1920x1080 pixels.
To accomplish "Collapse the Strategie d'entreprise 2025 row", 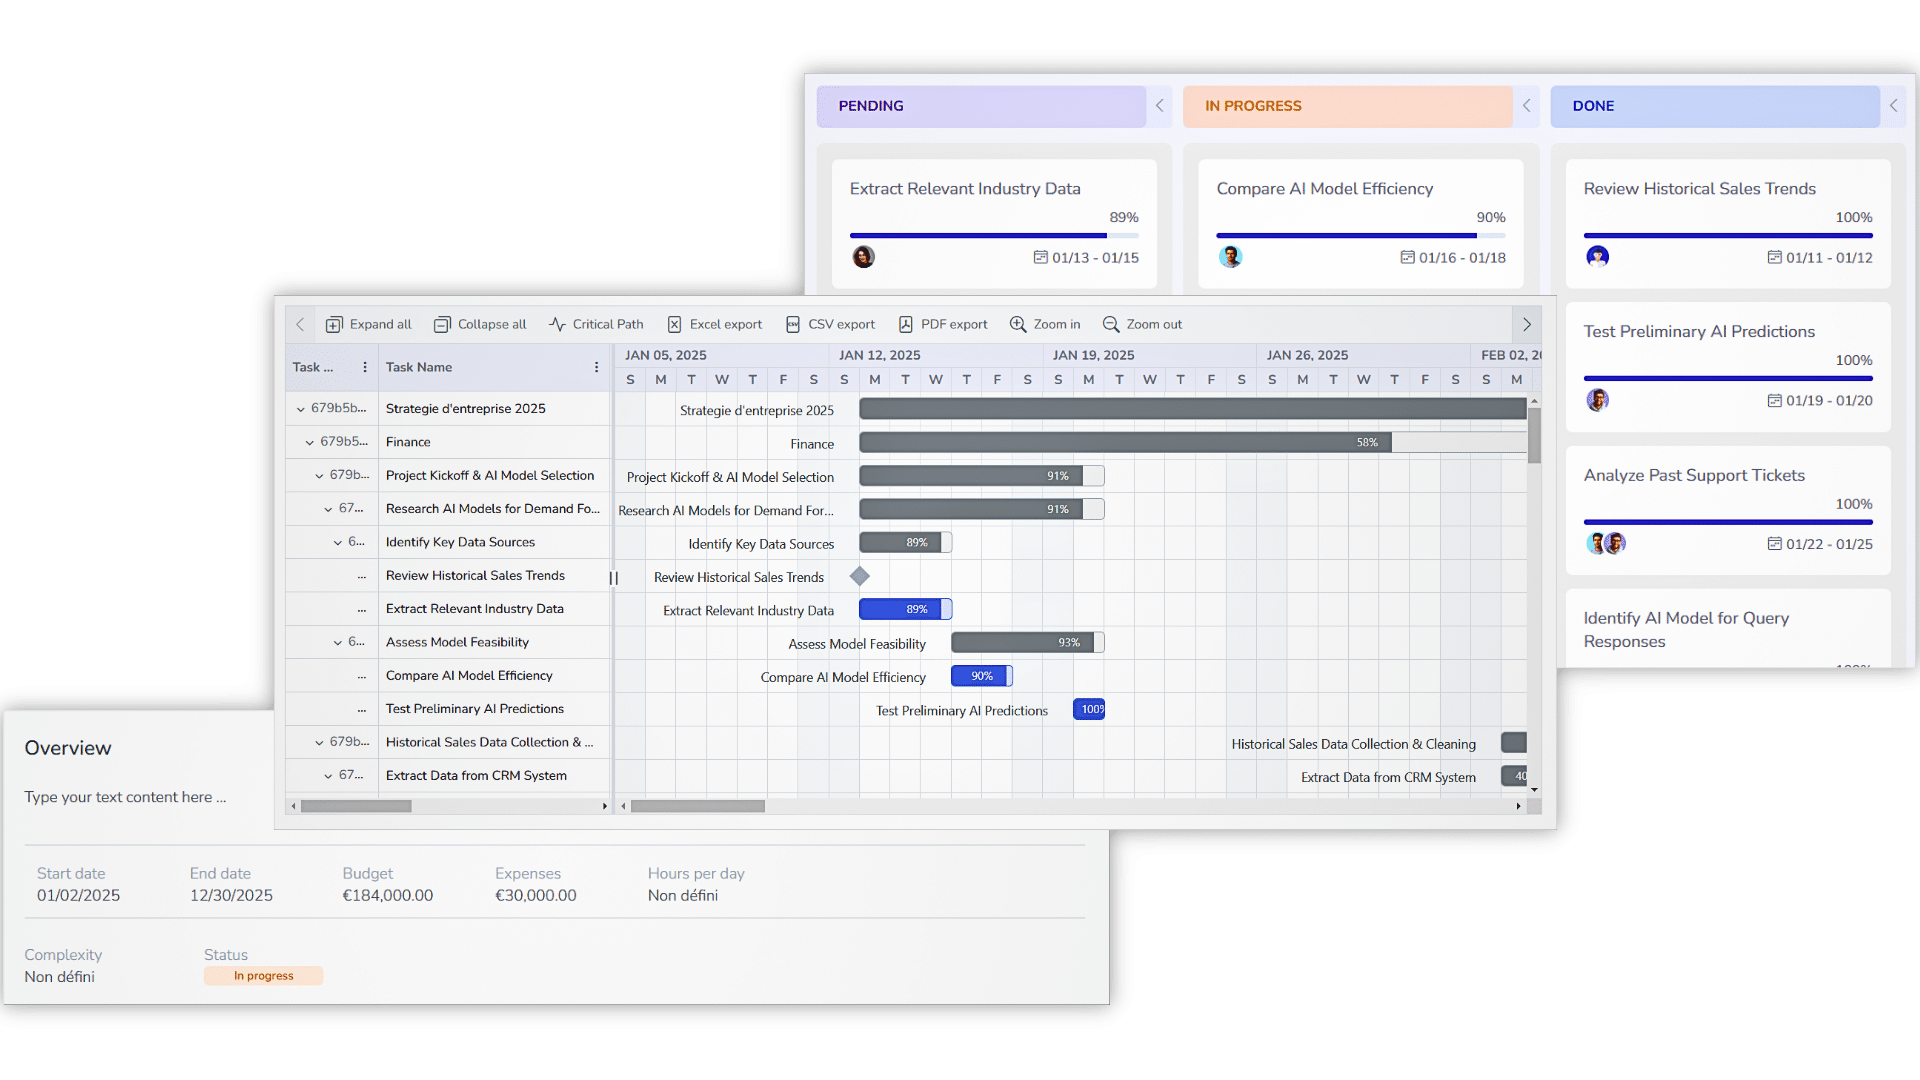I will pyautogui.click(x=300, y=409).
